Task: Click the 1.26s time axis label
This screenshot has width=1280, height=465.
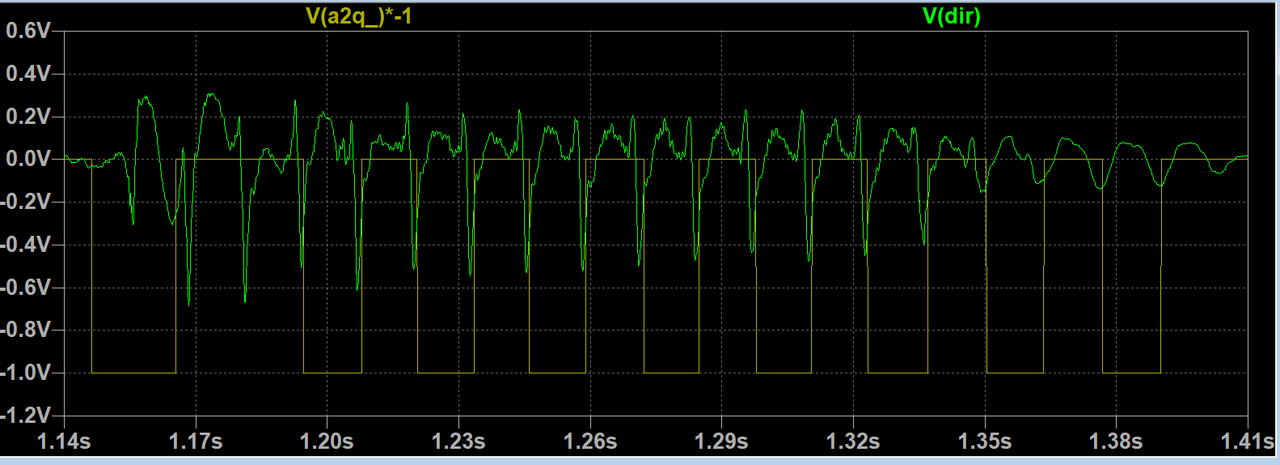Action: [590, 441]
